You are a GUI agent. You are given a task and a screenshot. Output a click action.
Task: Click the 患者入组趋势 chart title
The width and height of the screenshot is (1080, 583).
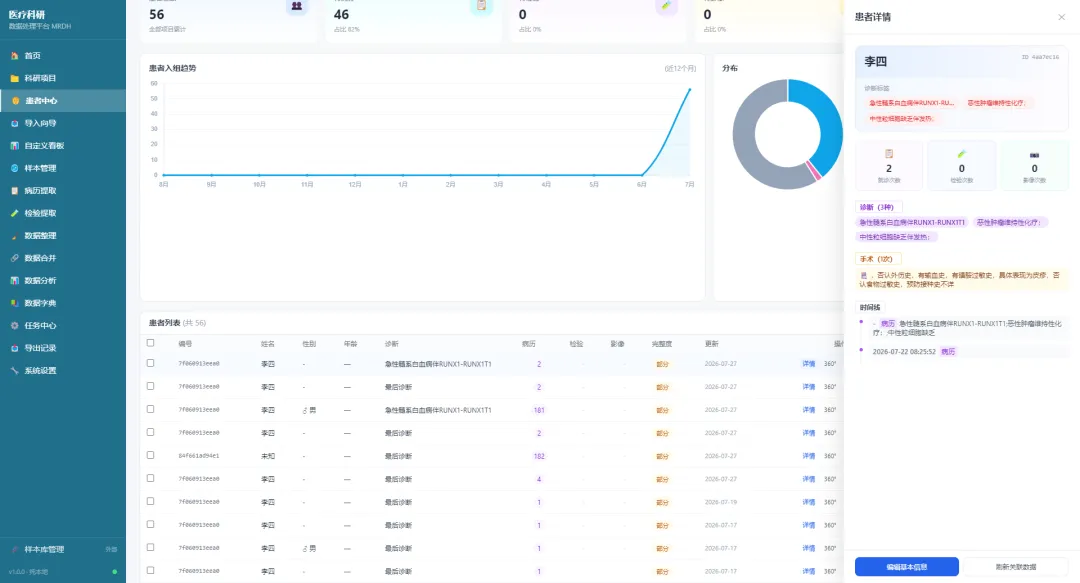coord(172,68)
